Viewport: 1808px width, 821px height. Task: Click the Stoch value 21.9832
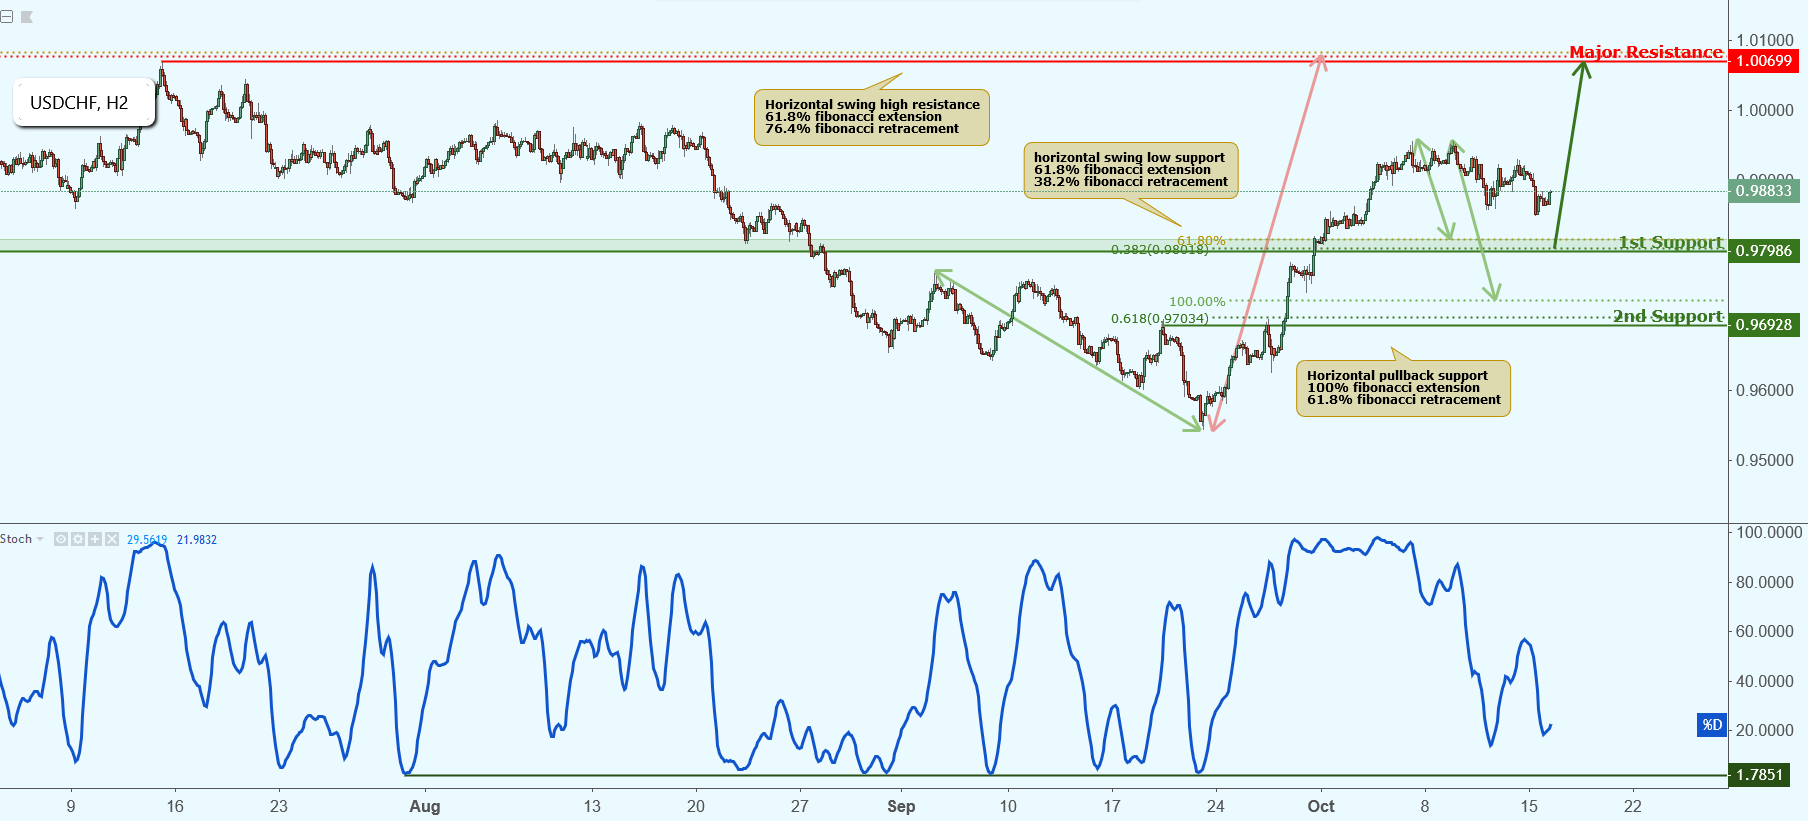197,540
